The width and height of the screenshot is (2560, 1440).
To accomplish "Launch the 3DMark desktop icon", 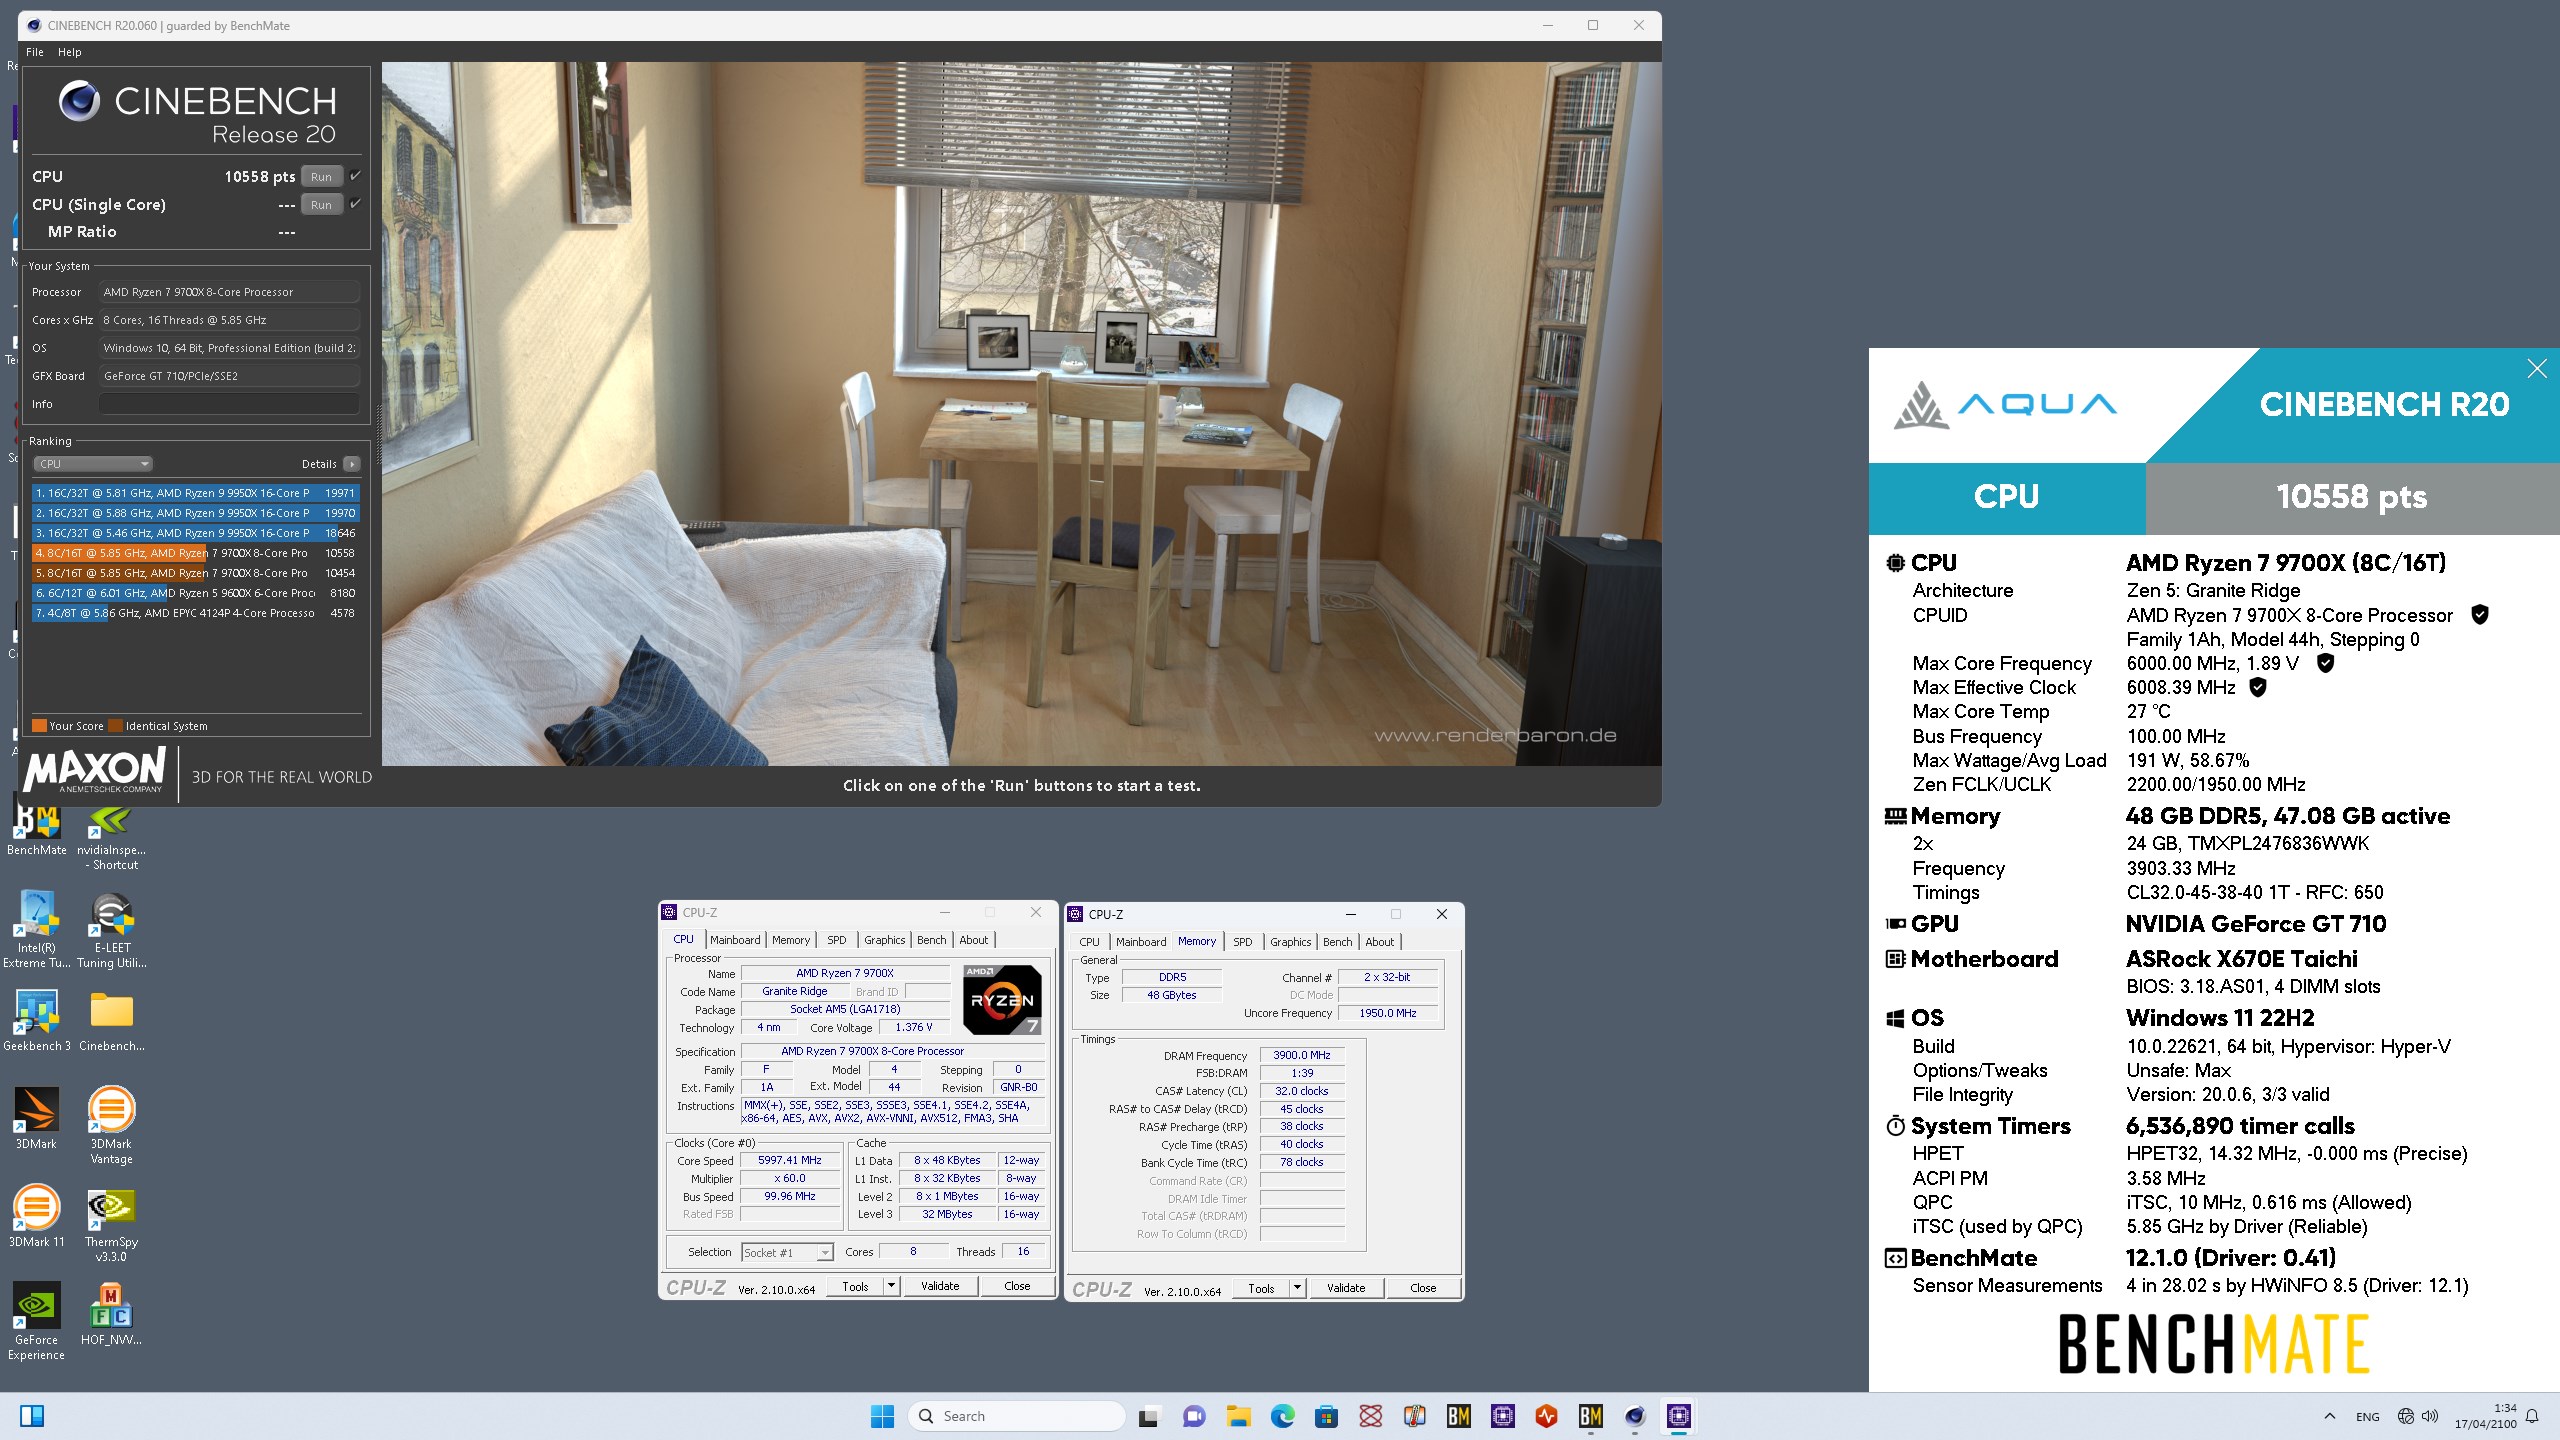I will (x=36, y=1118).
